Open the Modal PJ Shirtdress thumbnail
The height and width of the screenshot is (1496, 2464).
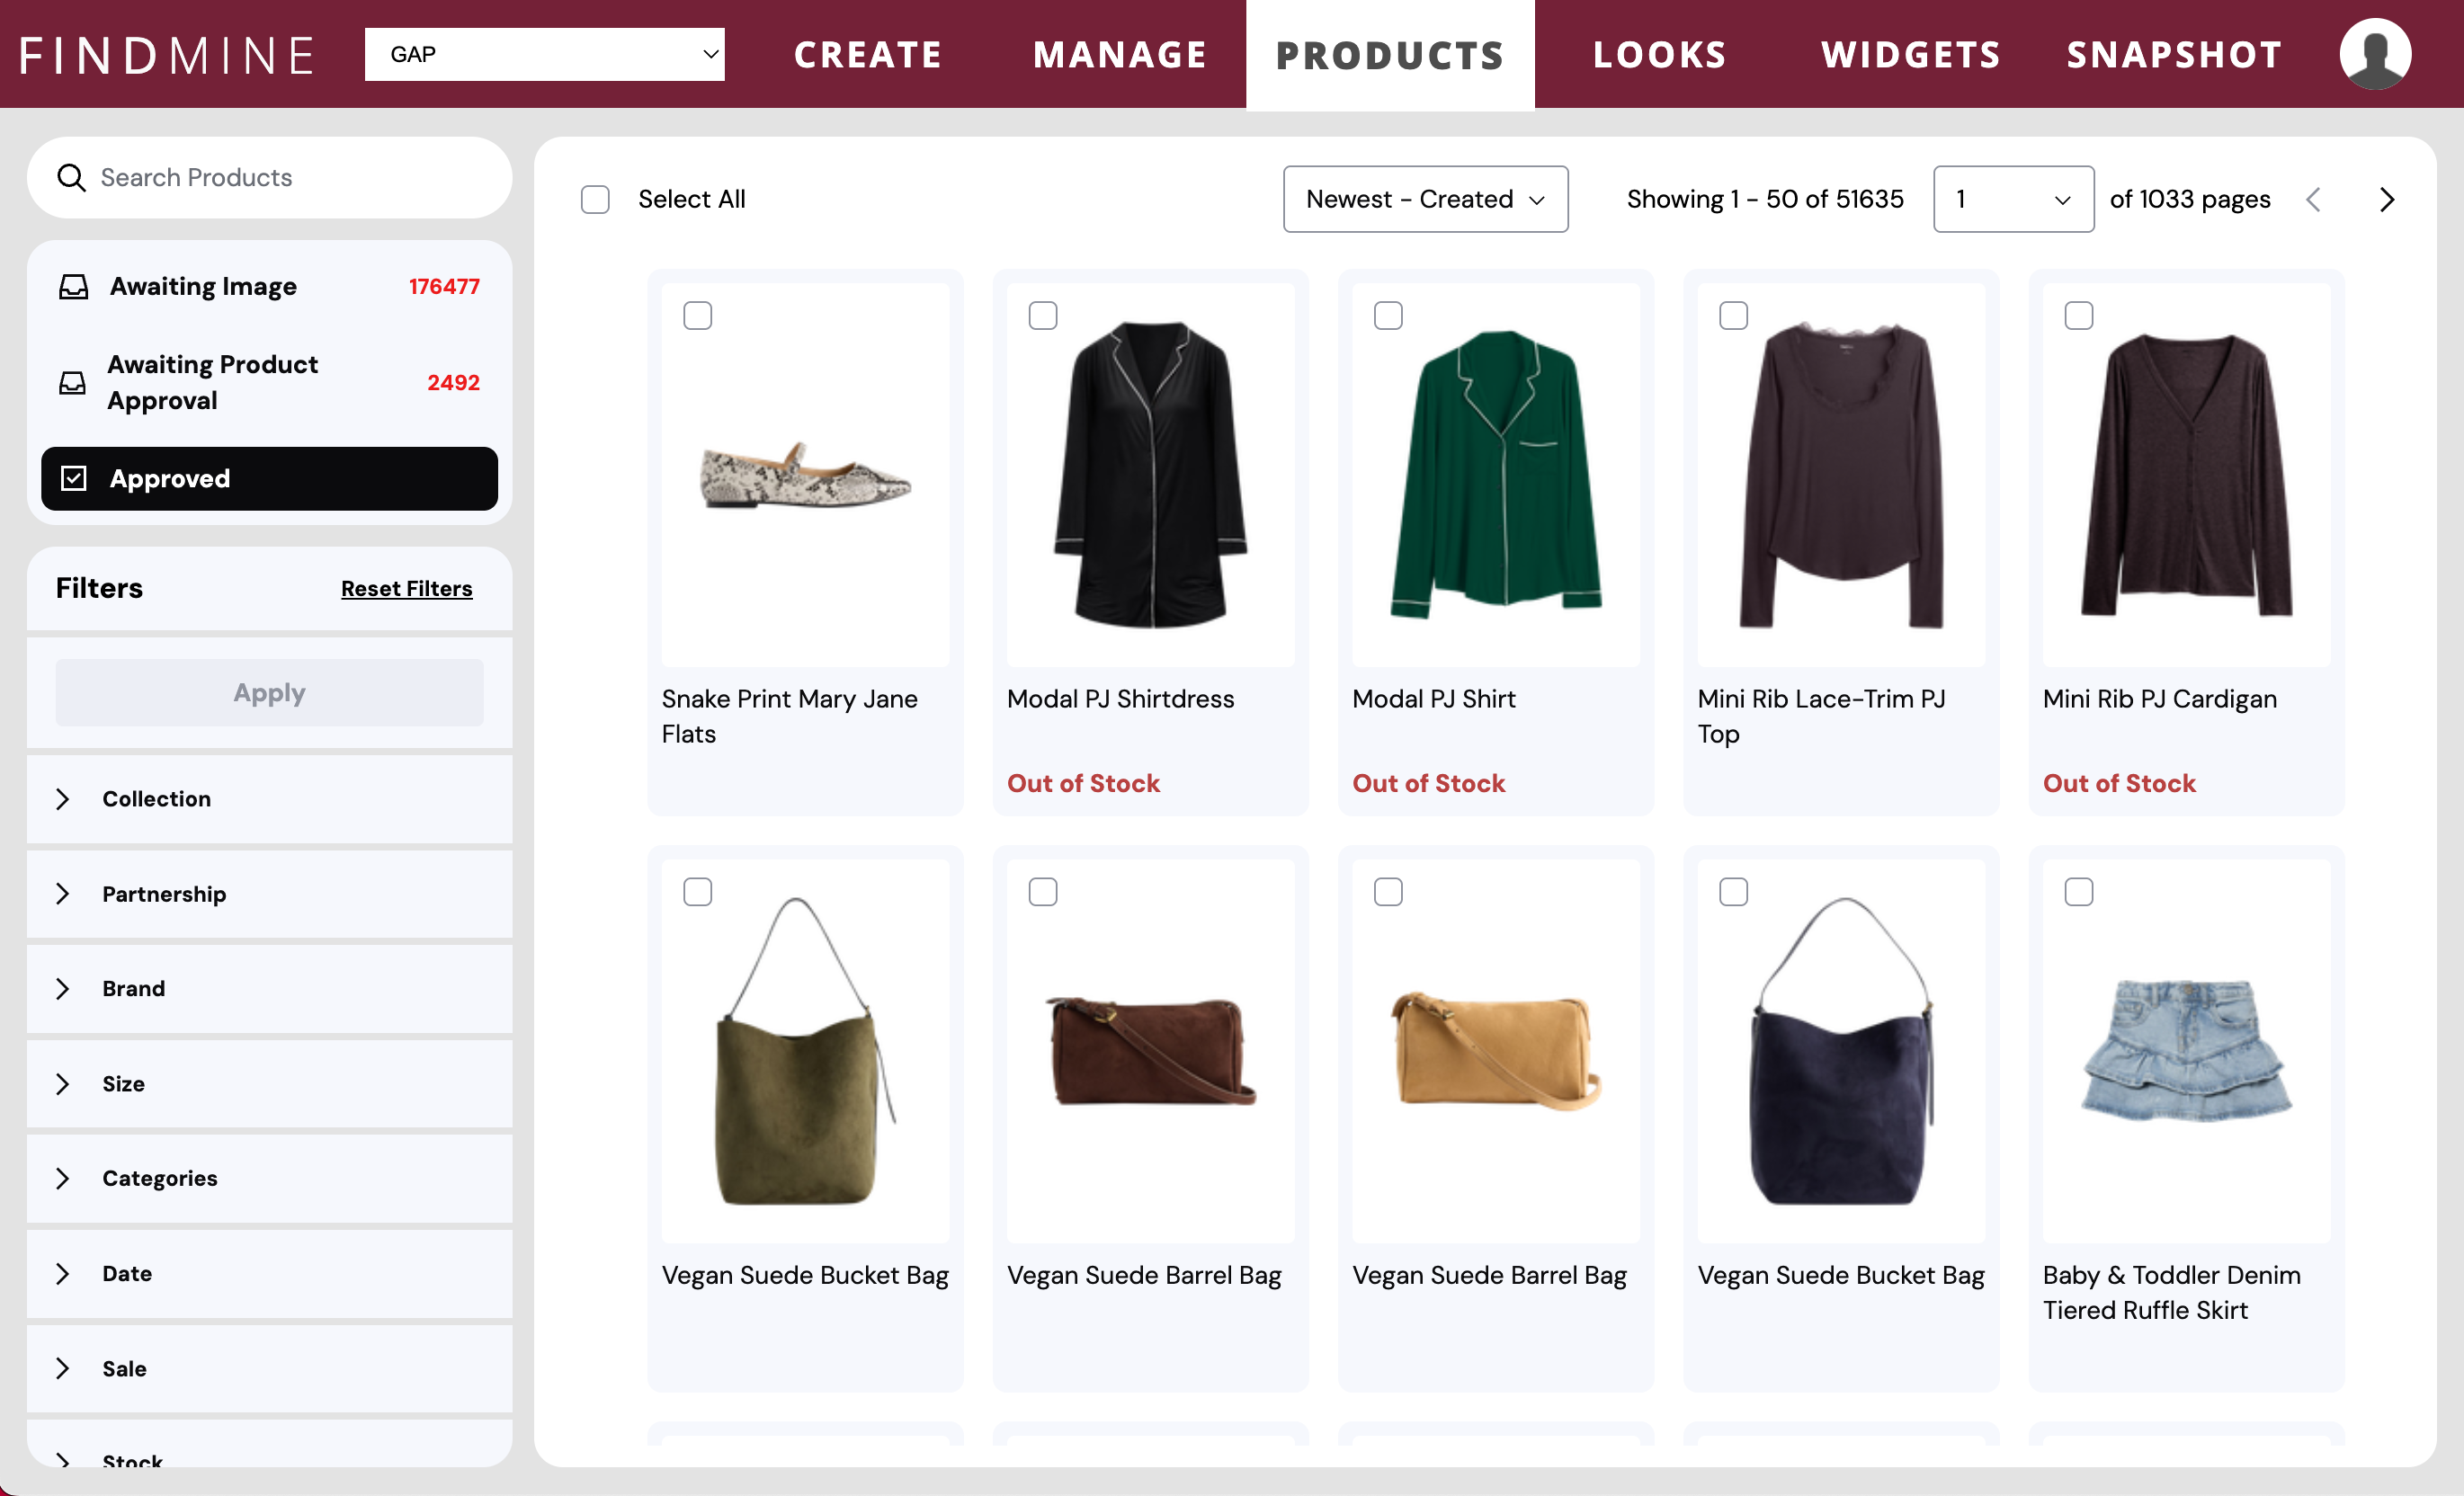1151,475
